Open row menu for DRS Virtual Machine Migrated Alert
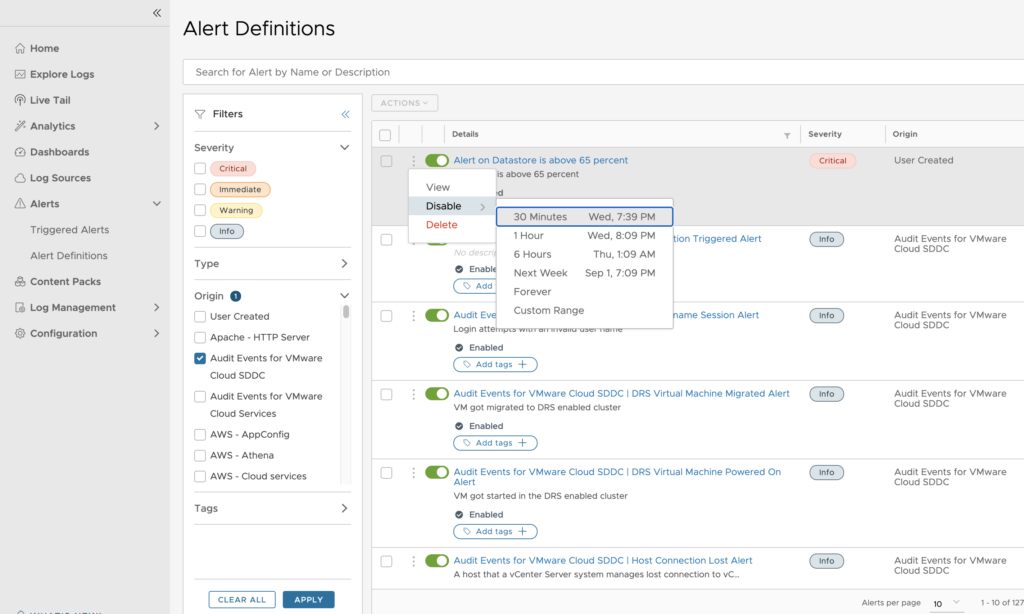Screen dimensions: 1024x614 click(413, 395)
